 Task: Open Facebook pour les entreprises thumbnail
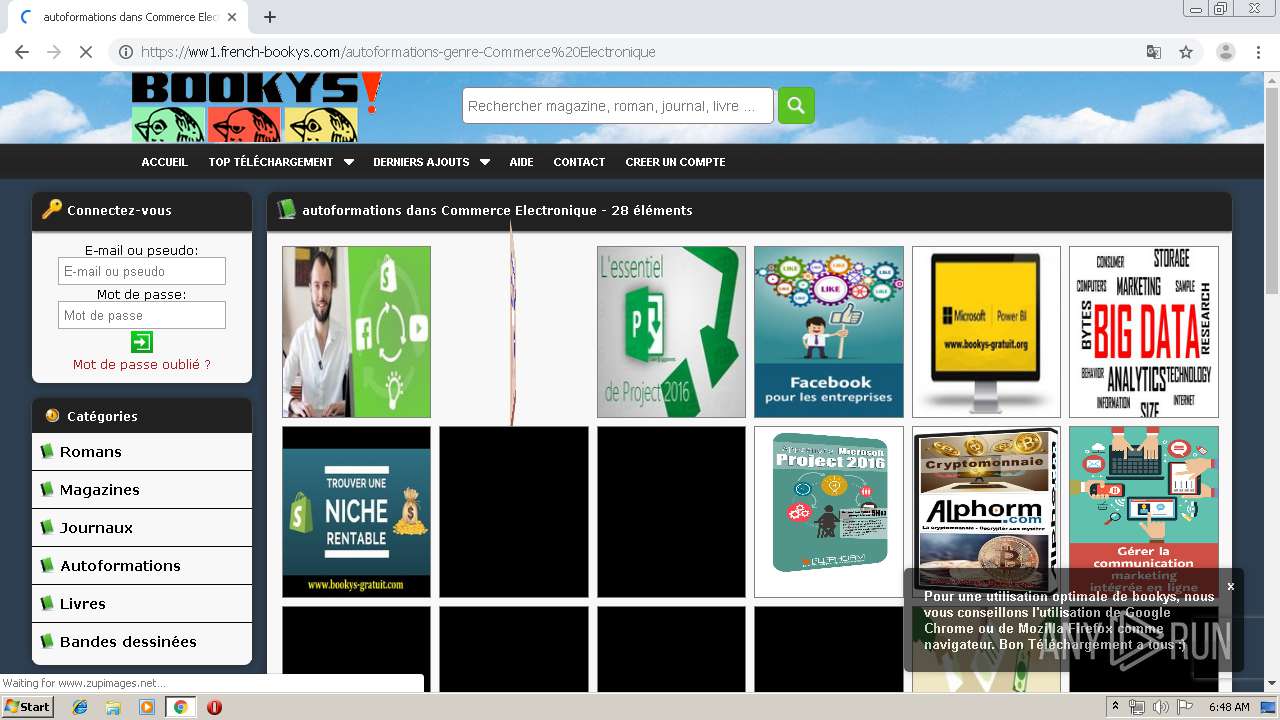(x=829, y=332)
